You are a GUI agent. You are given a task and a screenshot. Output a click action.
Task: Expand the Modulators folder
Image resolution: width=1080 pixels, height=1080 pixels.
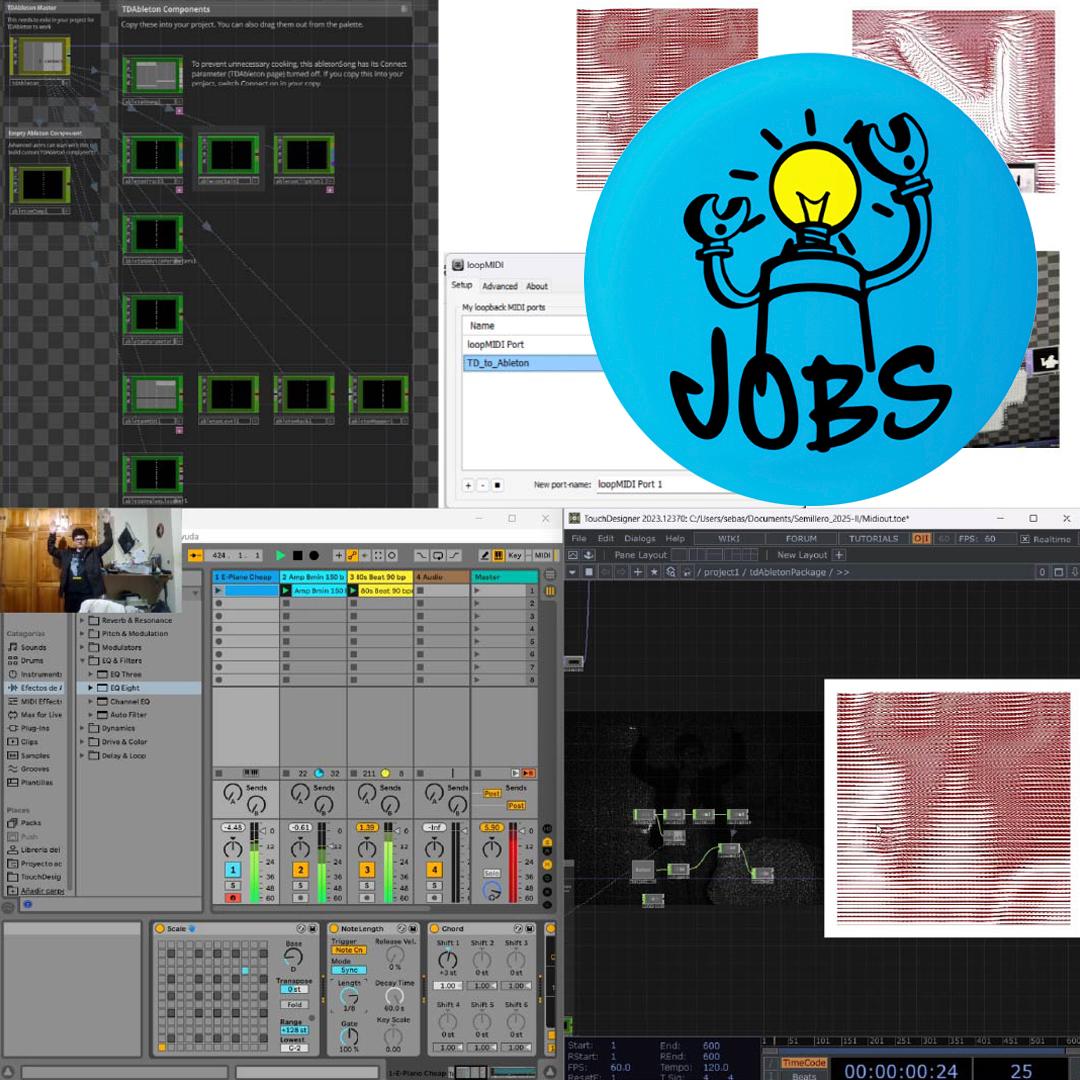[82, 647]
